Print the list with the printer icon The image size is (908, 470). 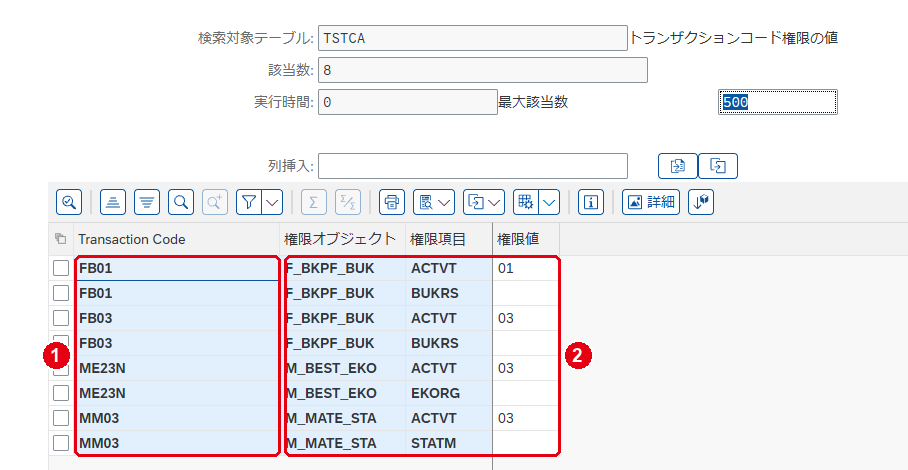pyautogui.click(x=392, y=202)
